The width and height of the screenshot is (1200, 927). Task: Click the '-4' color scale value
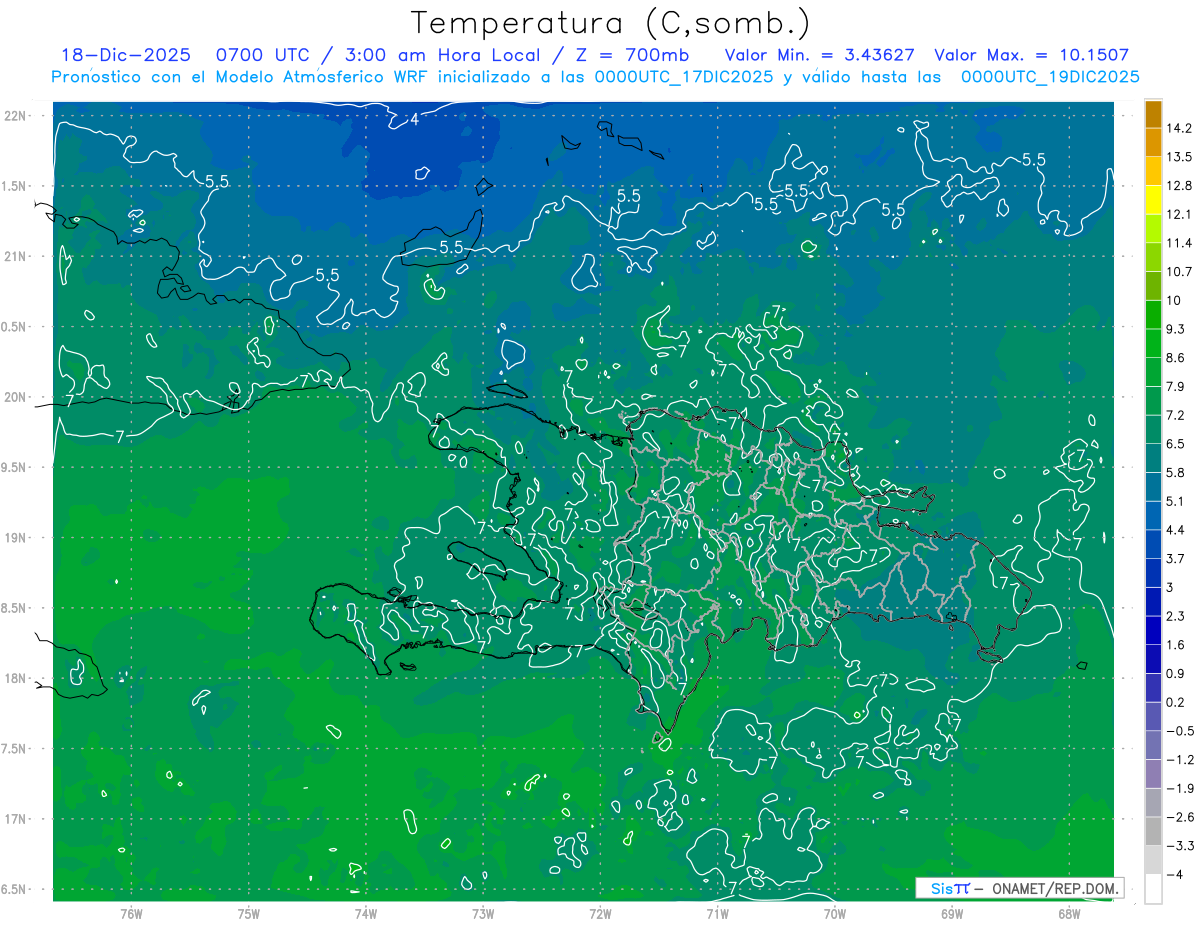1176,874
